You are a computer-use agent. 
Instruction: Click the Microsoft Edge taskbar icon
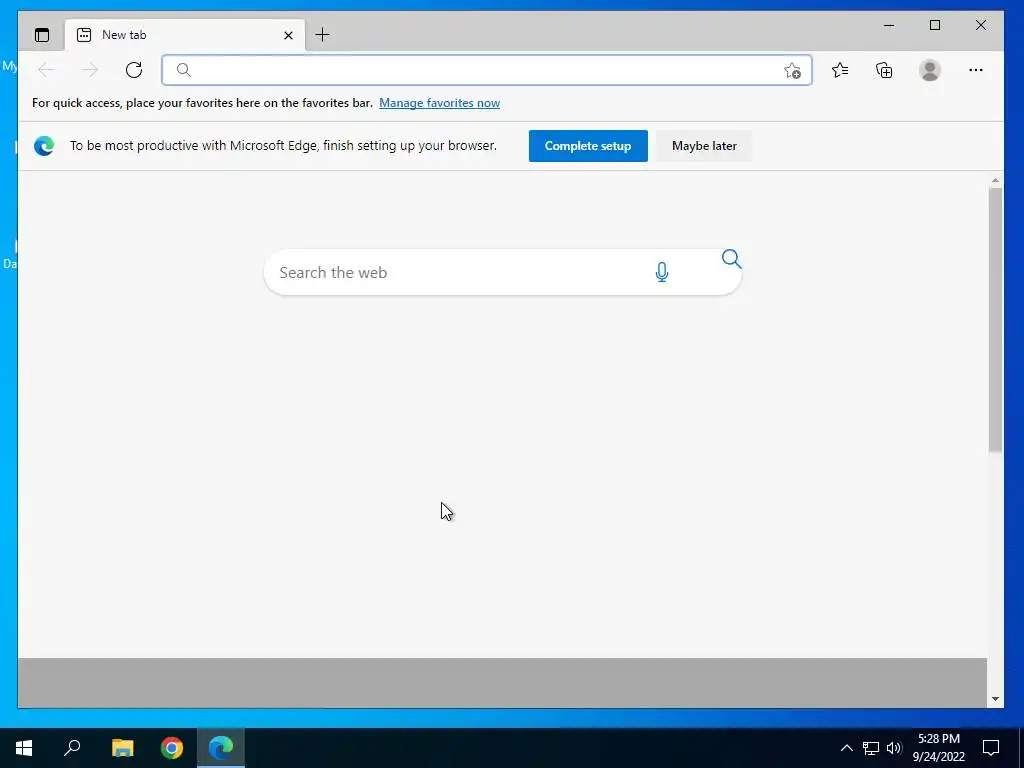pyautogui.click(x=221, y=748)
